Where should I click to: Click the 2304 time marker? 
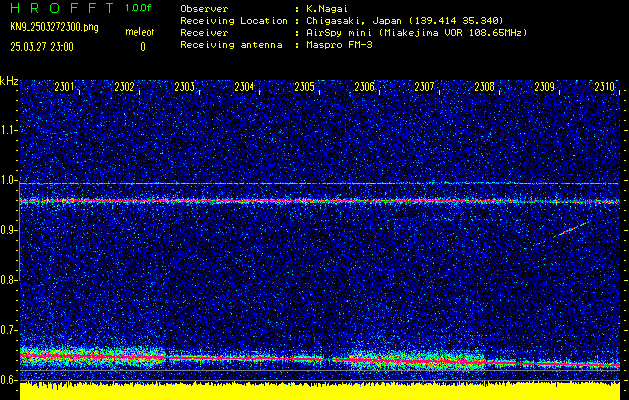[244, 87]
